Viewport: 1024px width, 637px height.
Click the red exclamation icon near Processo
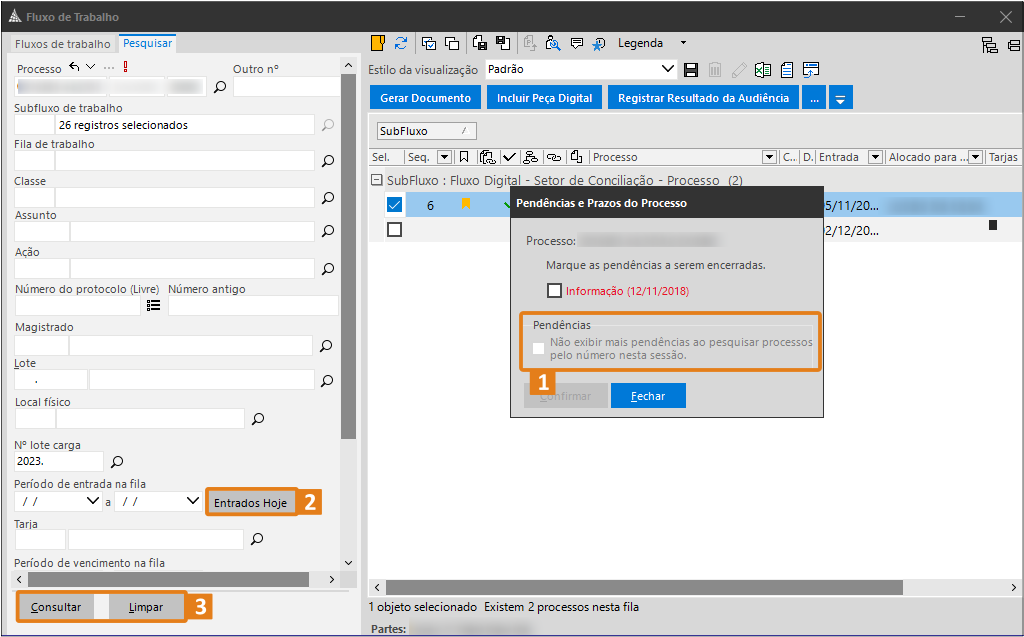pyautogui.click(x=126, y=68)
